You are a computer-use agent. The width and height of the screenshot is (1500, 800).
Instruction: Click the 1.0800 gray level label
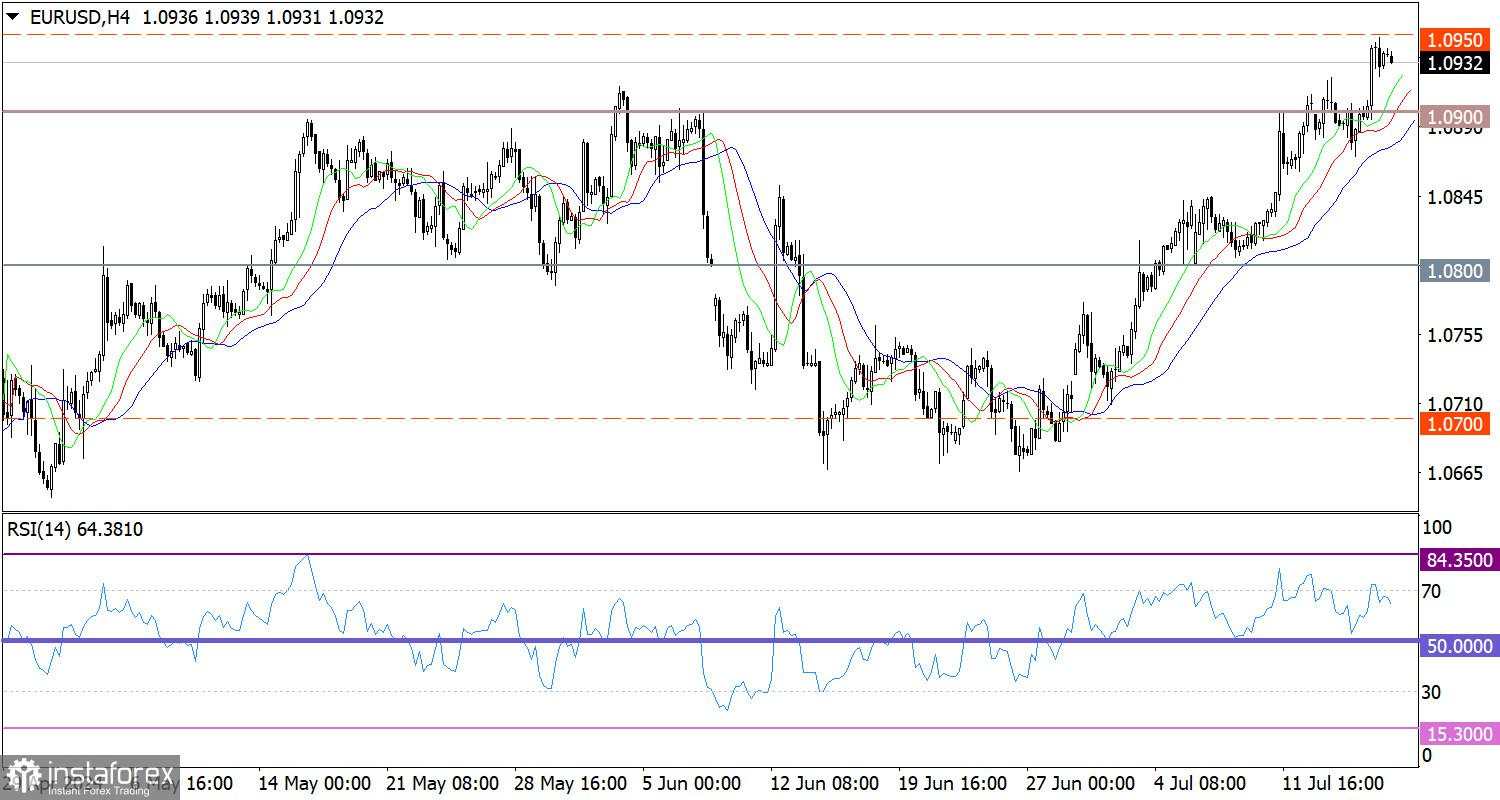(x=1457, y=270)
